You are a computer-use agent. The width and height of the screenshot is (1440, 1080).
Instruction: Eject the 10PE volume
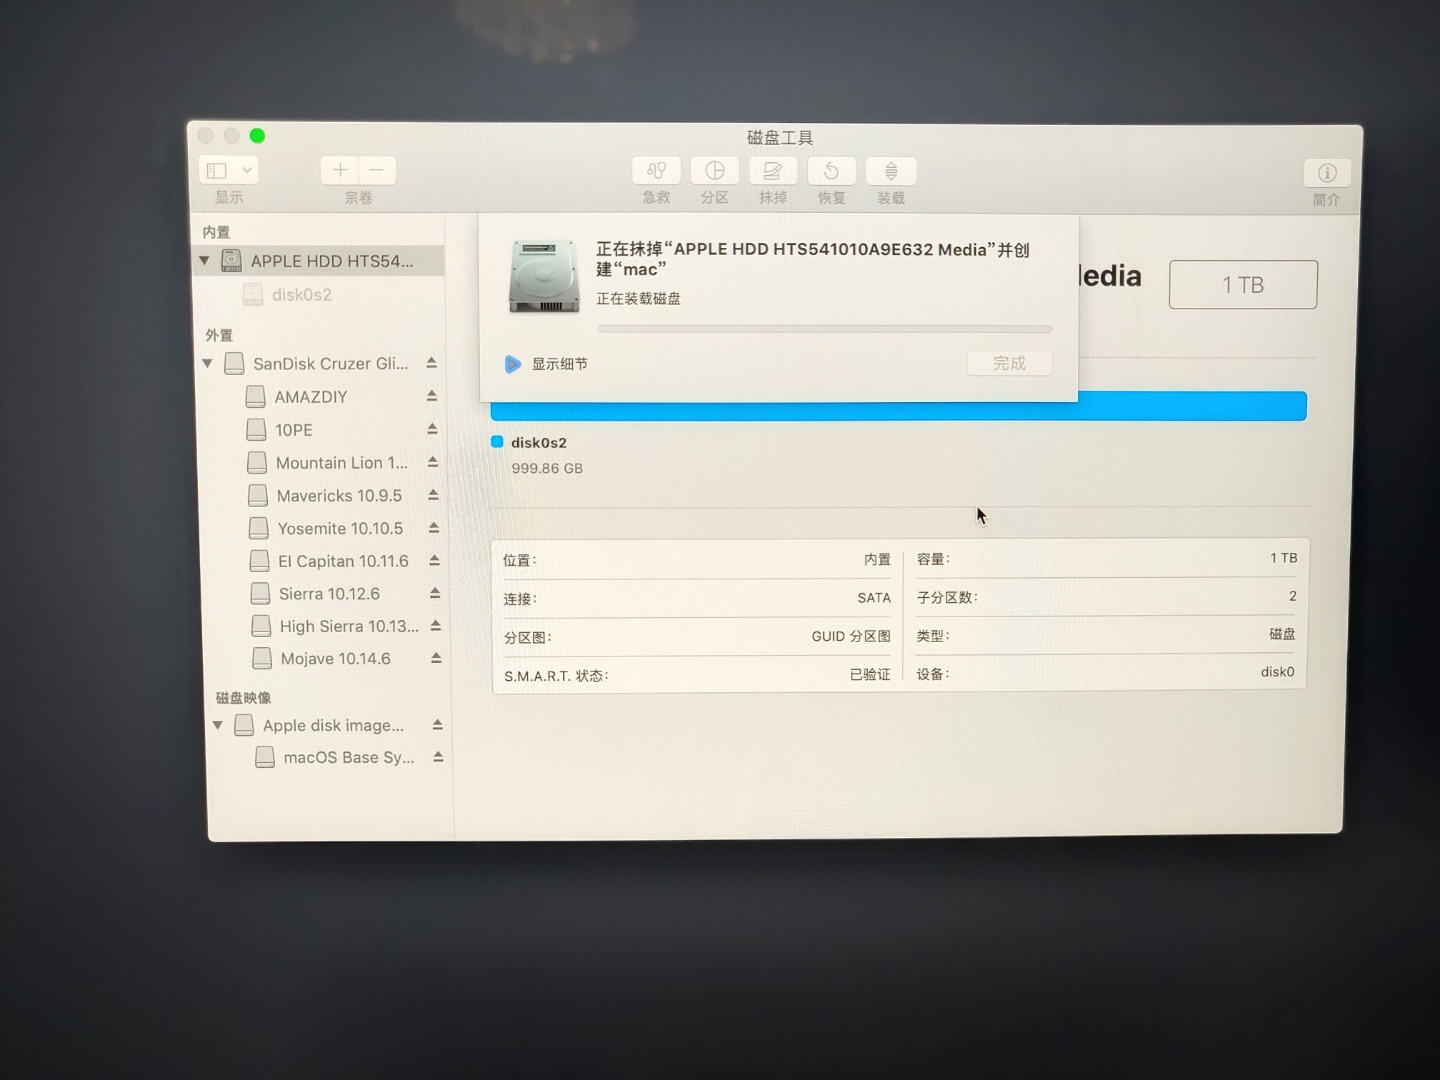click(432, 429)
